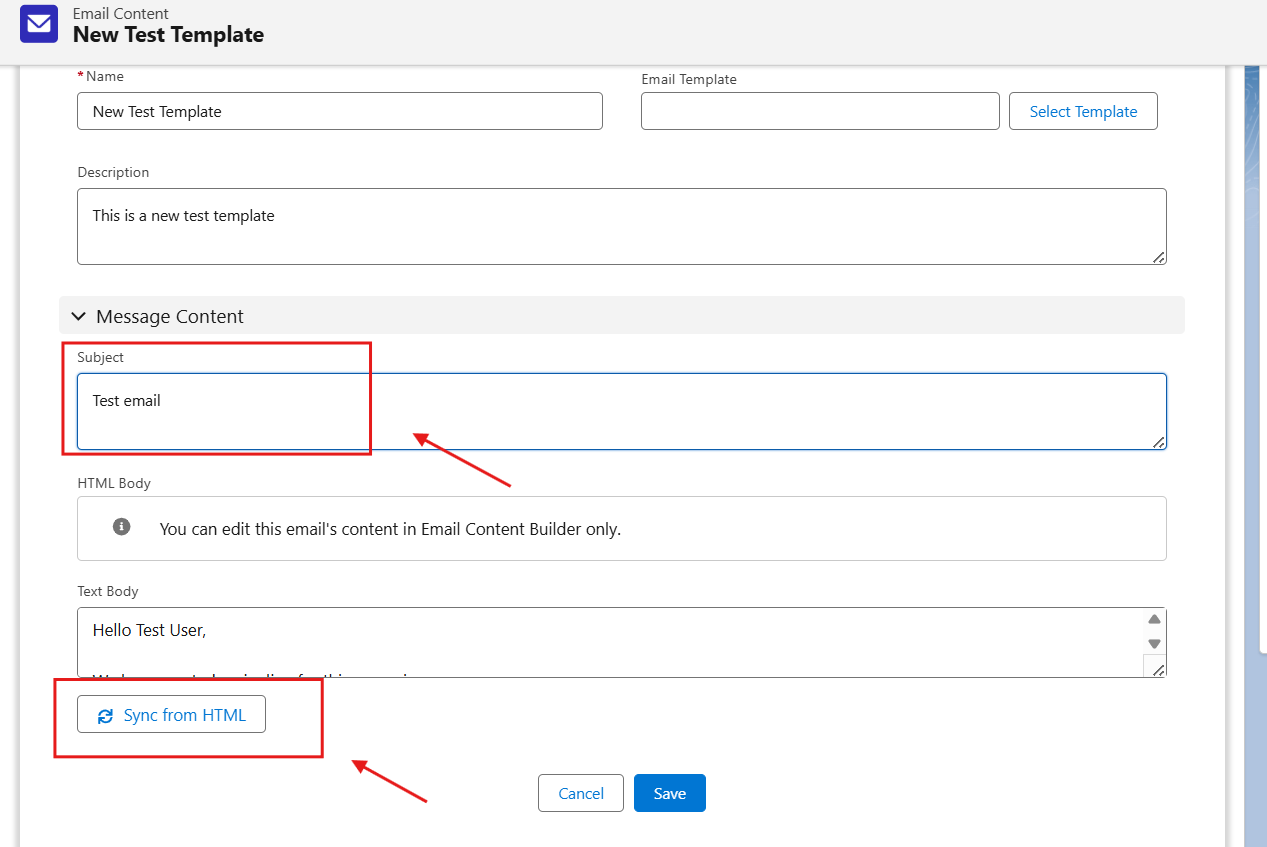Collapse Message Content section using the chevron

79,316
